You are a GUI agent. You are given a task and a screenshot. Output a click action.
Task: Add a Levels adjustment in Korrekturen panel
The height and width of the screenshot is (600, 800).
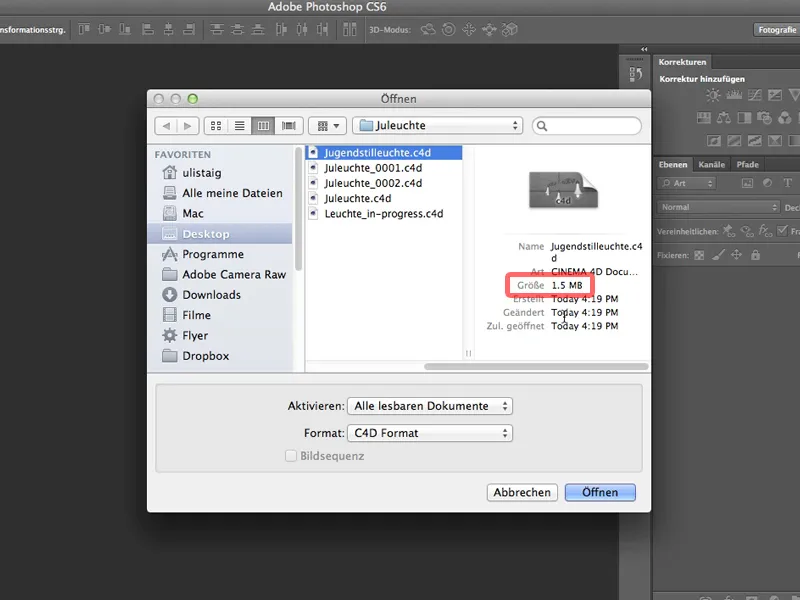pos(734,95)
